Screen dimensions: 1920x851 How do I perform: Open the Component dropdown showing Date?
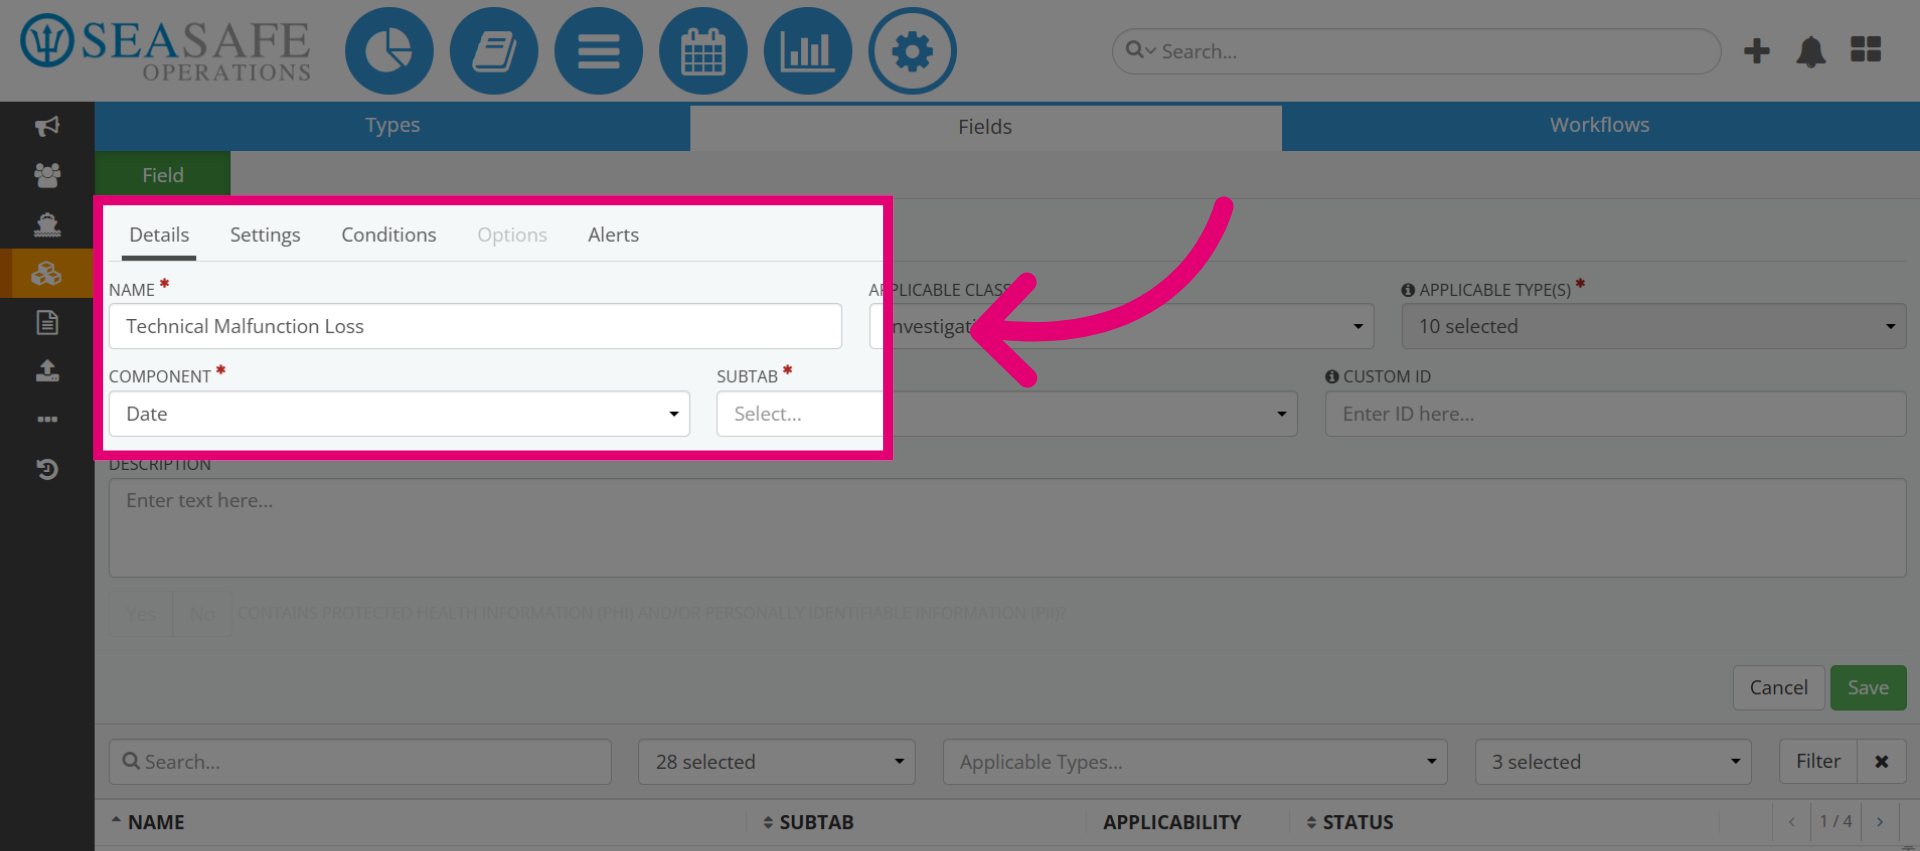point(399,414)
